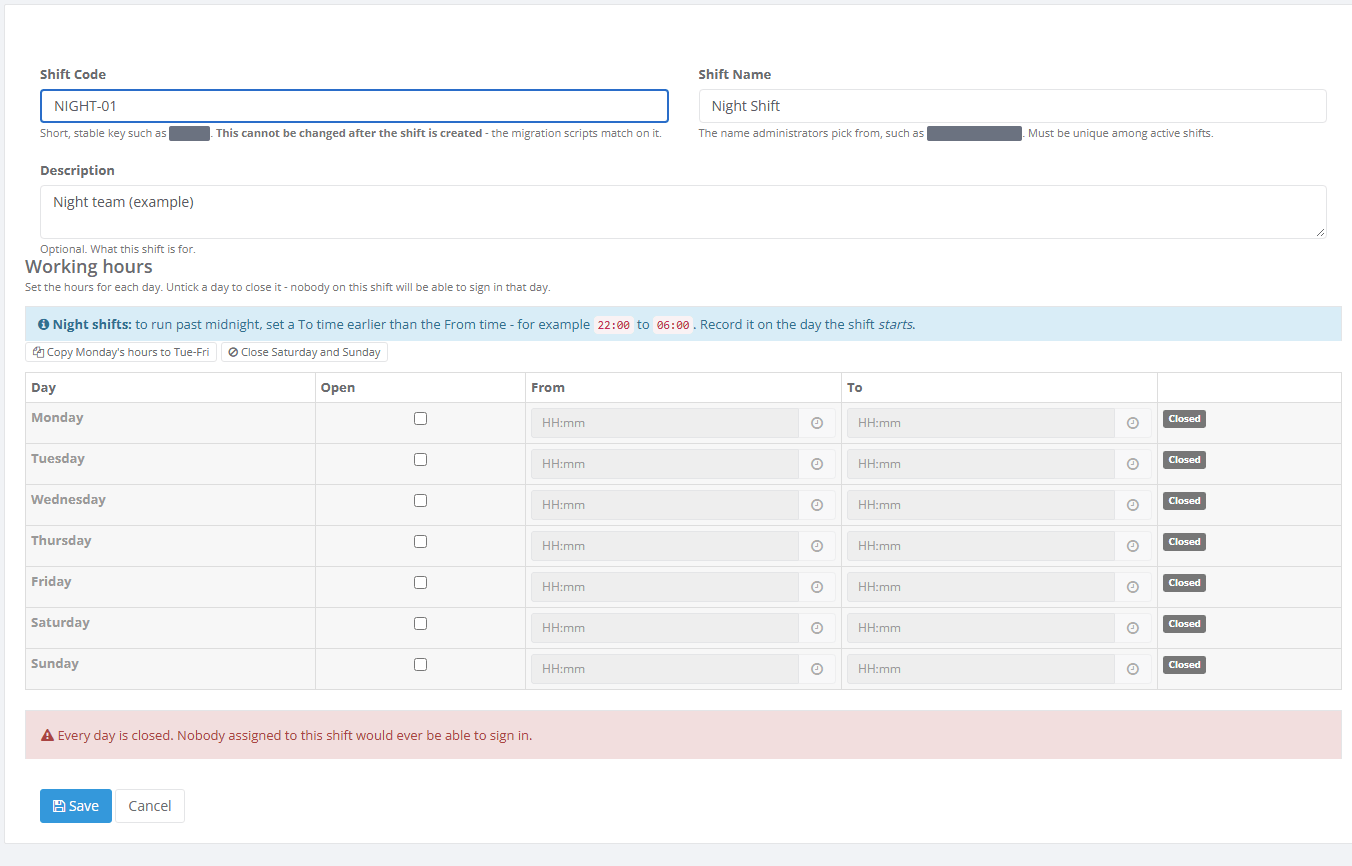Tick the Tuesday Open checkbox
The width and height of the screenshot is (1352, 866).
click(420, 459)
